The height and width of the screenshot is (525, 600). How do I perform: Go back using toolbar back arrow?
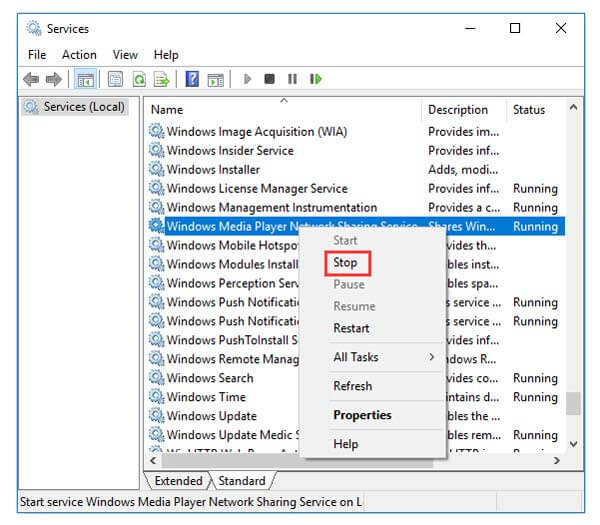tap(31, 79)
